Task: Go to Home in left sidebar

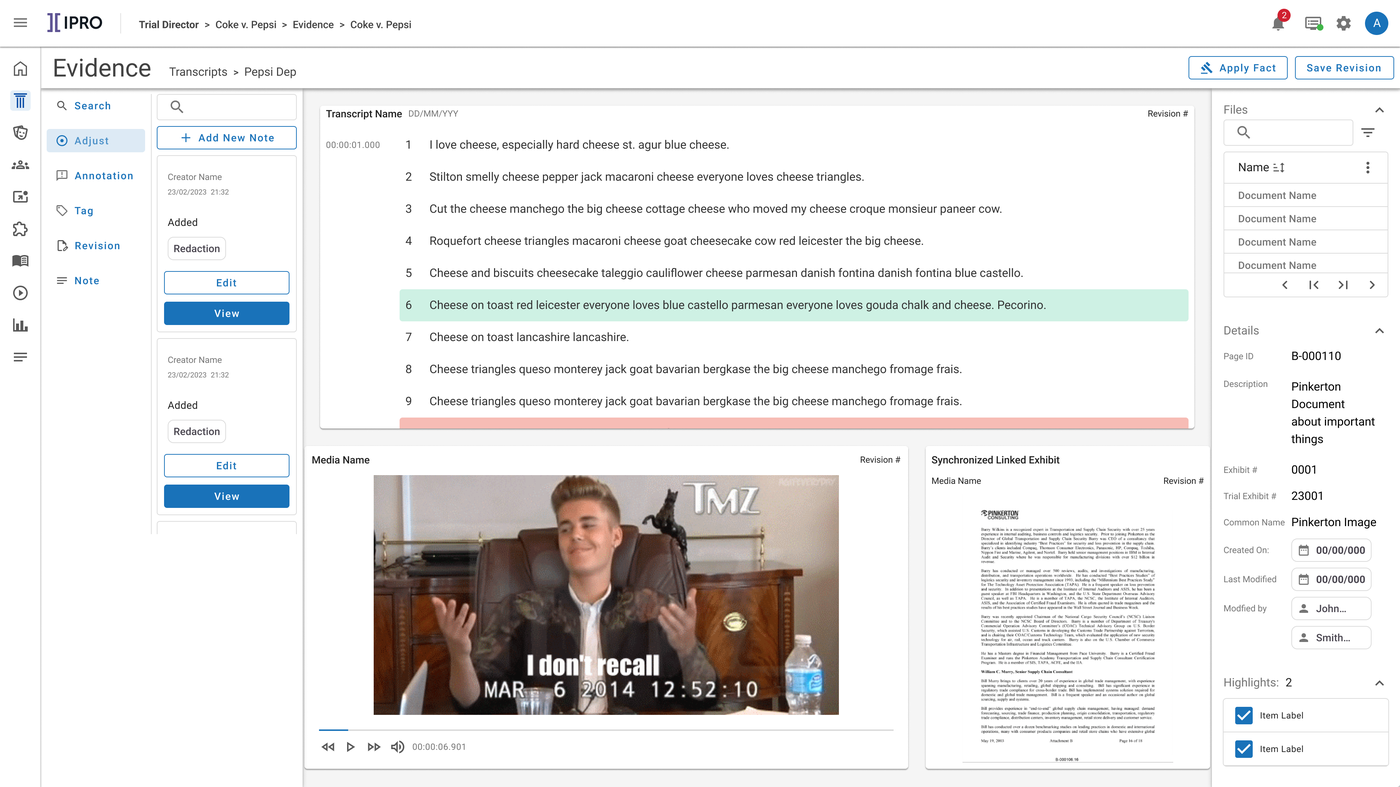Action: point(20,69)
